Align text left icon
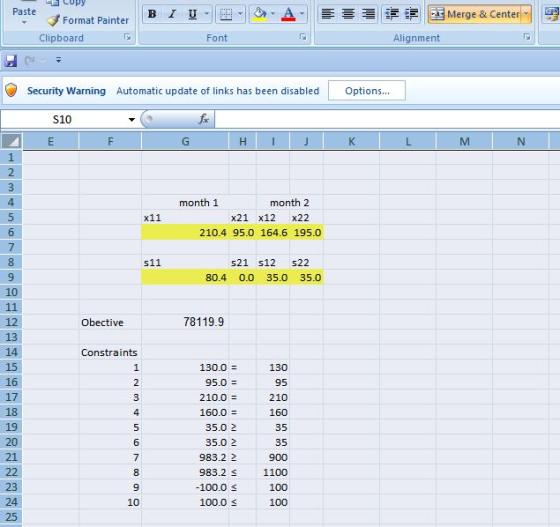 click(x=328, y=14)
